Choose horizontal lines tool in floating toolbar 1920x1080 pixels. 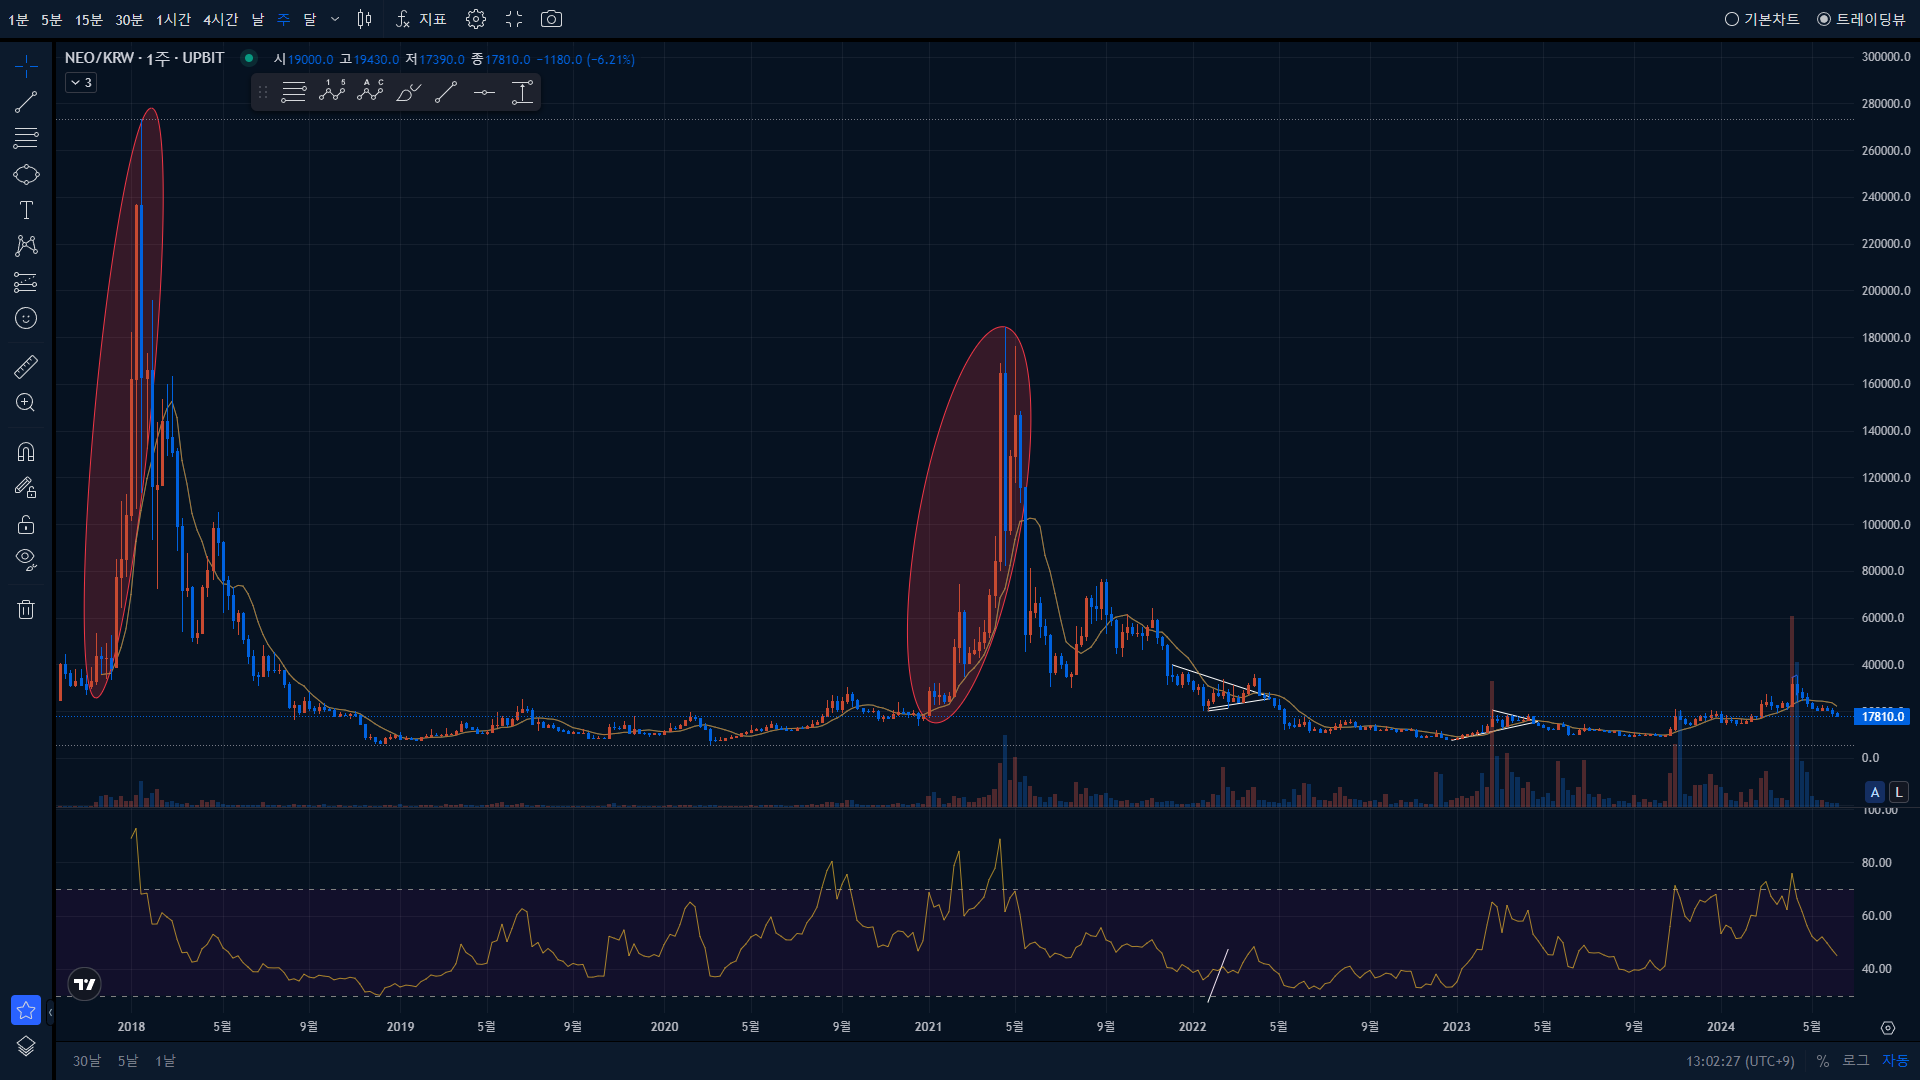coord(293,93)
